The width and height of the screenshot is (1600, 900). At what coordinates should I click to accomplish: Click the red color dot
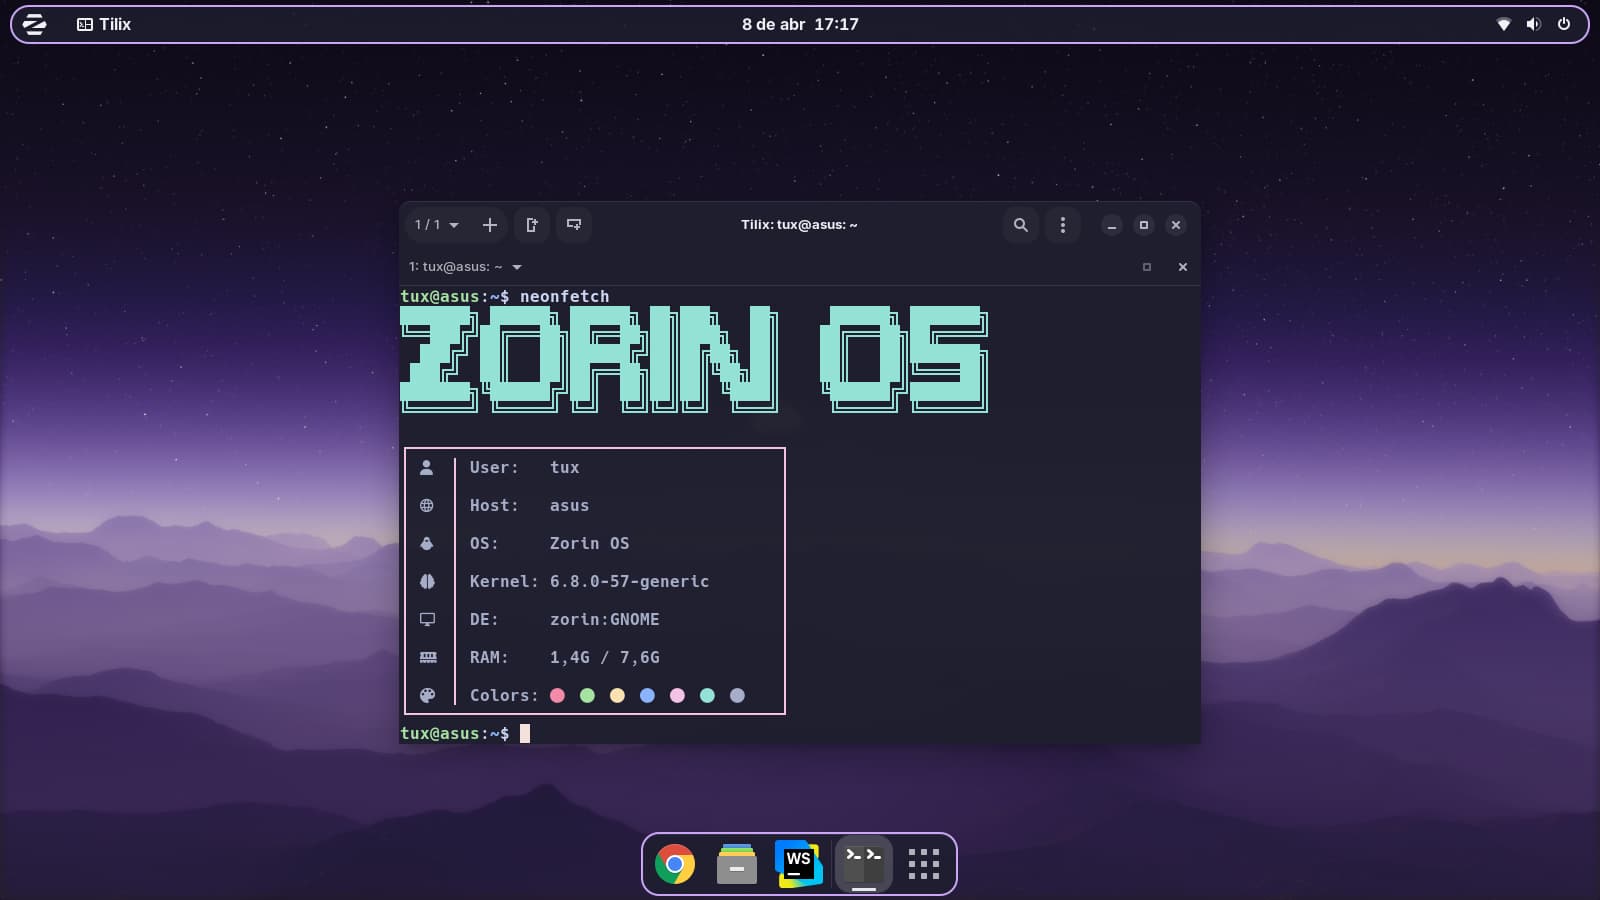[x=558, y=695]
